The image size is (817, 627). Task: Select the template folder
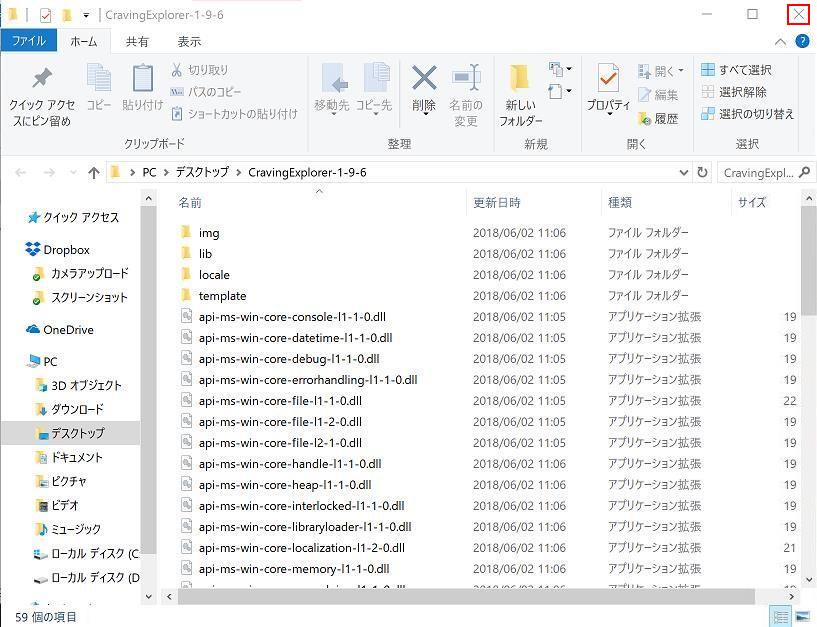pyautogui.click(x=222, y=296)
